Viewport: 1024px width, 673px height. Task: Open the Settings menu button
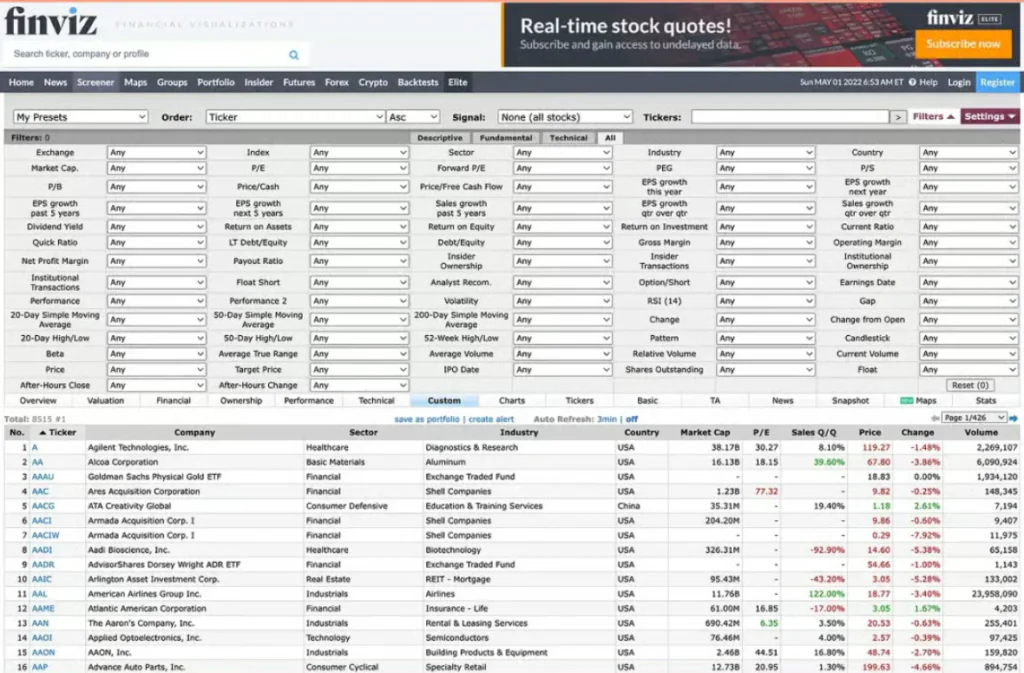pyautogui.click(x=990, y=117)
